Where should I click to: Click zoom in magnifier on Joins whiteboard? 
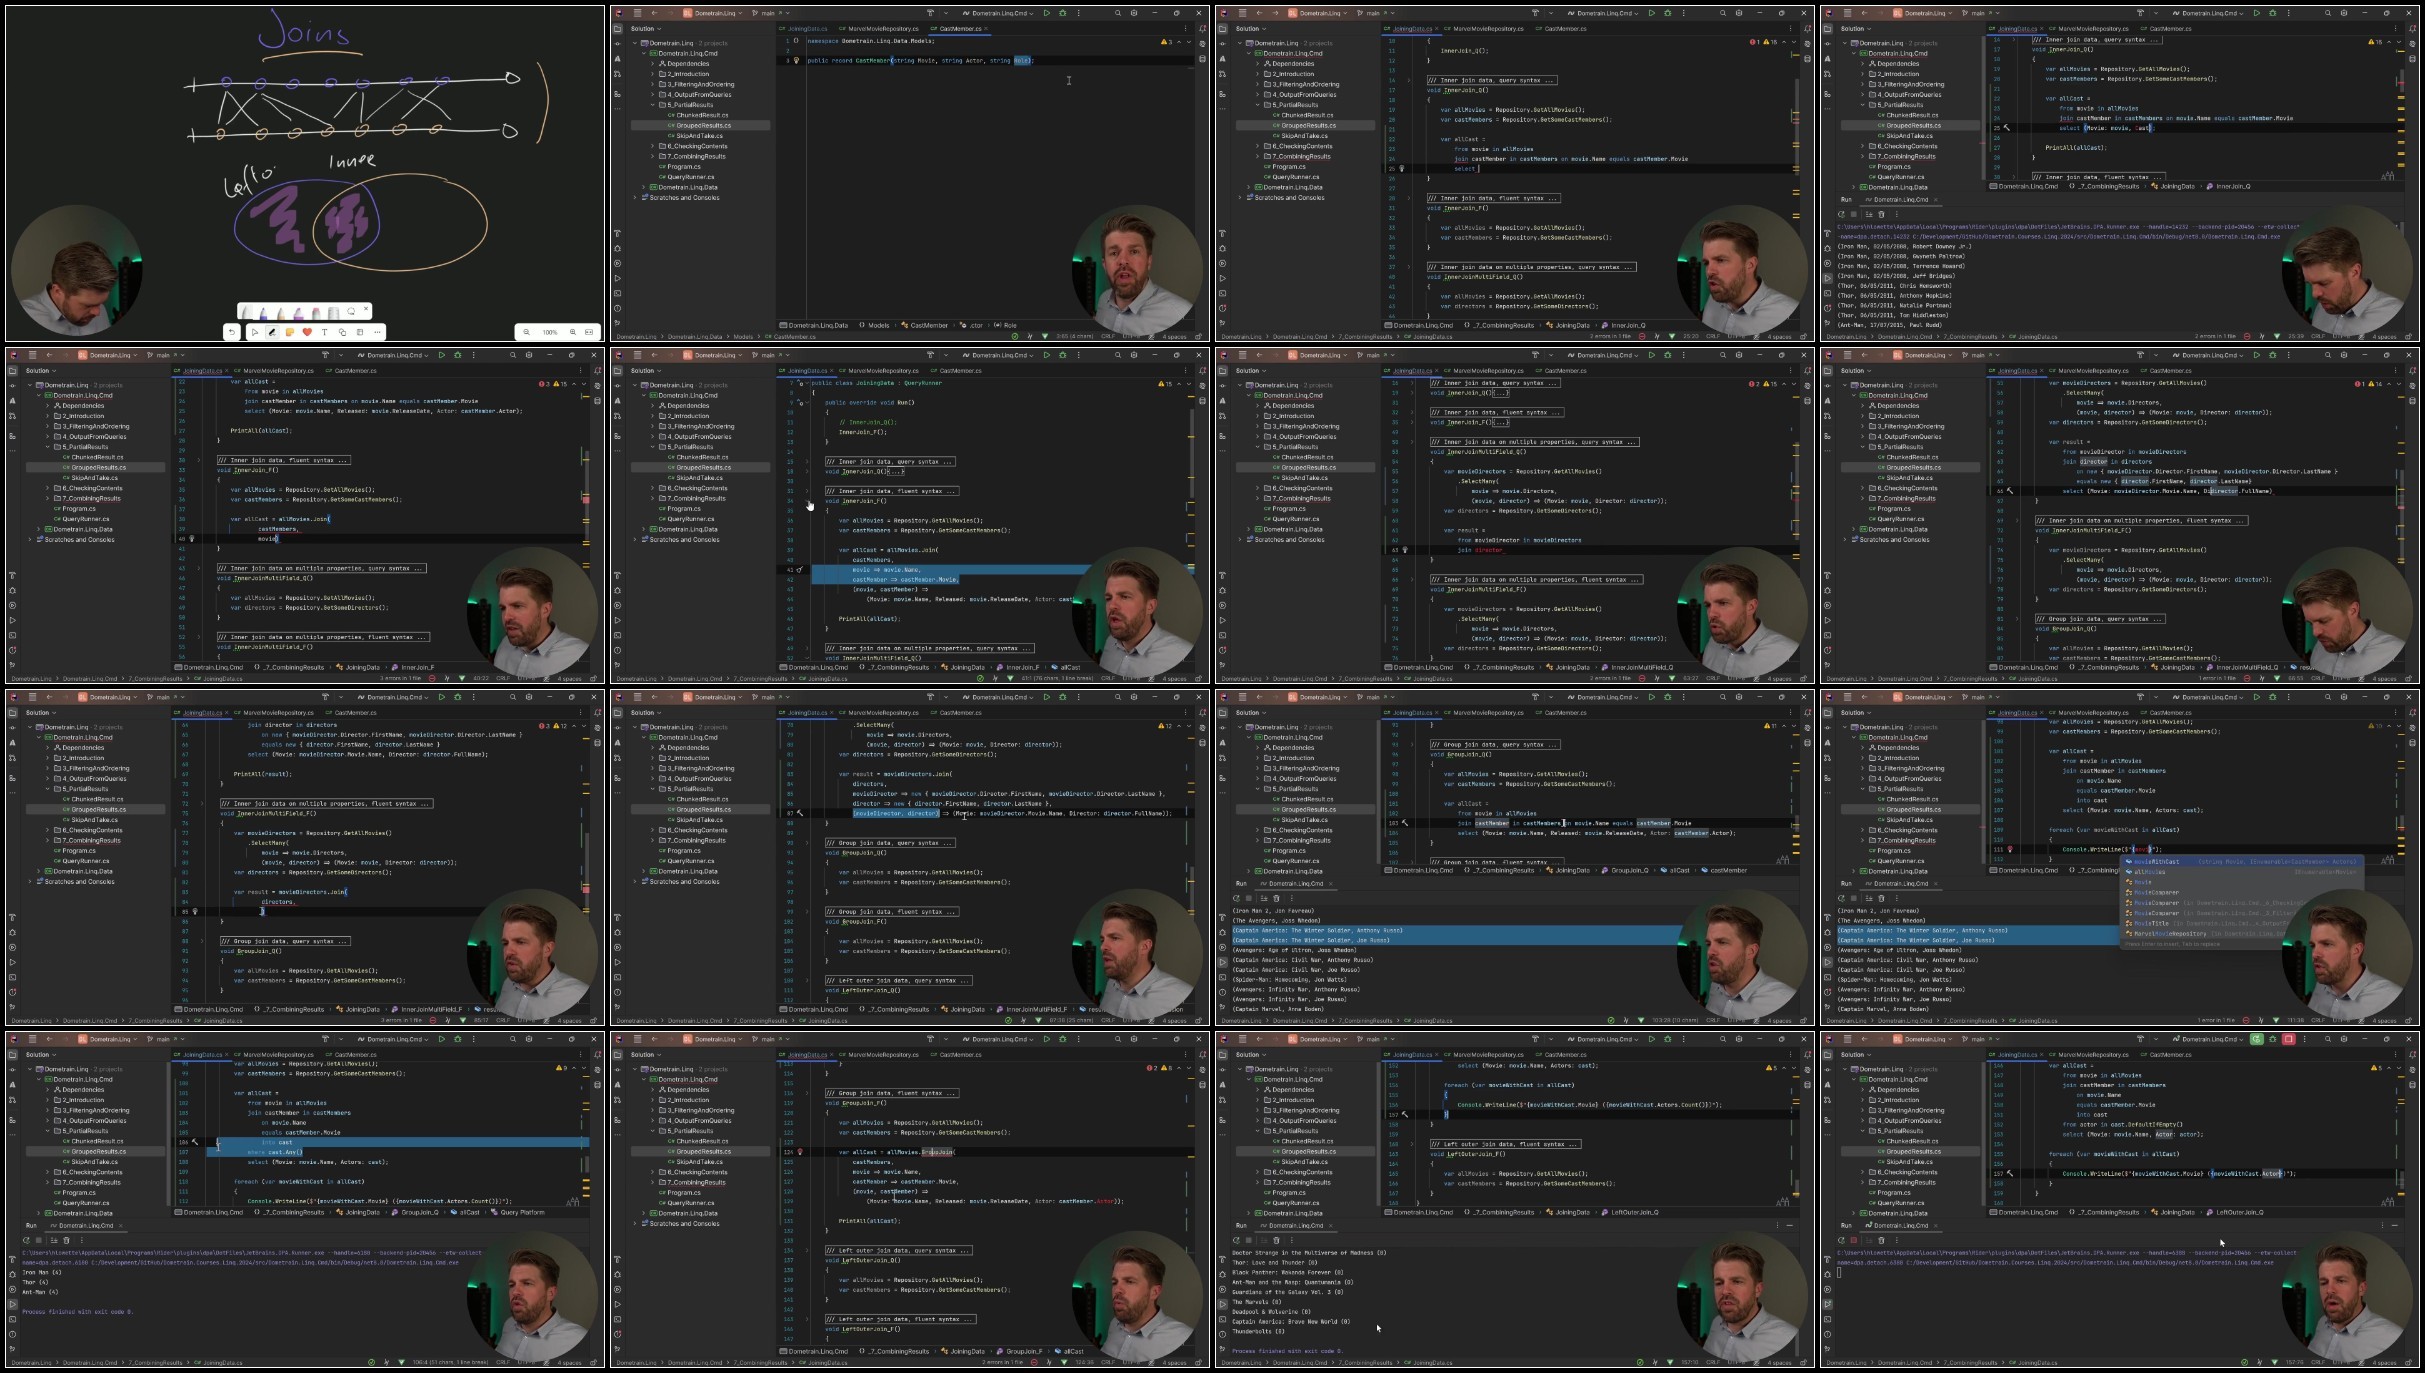(573, 332)
